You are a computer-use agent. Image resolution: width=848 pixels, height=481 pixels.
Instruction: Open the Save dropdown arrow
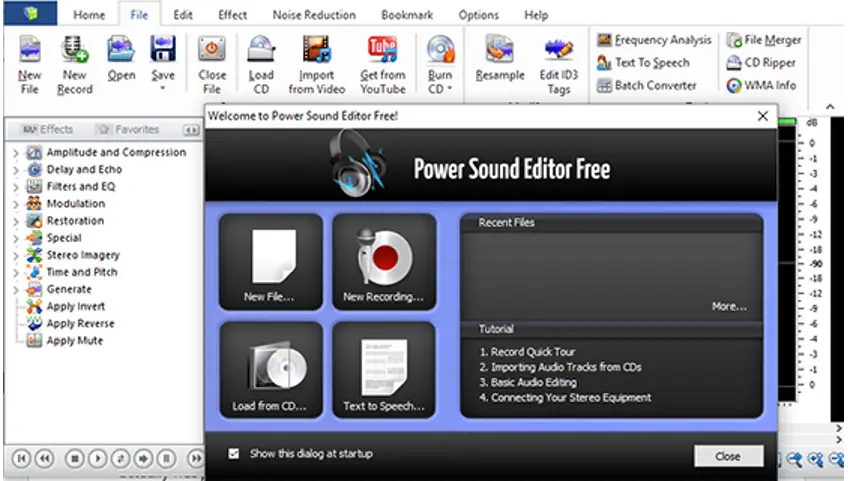pyautogui.click(x=162, y=88)
